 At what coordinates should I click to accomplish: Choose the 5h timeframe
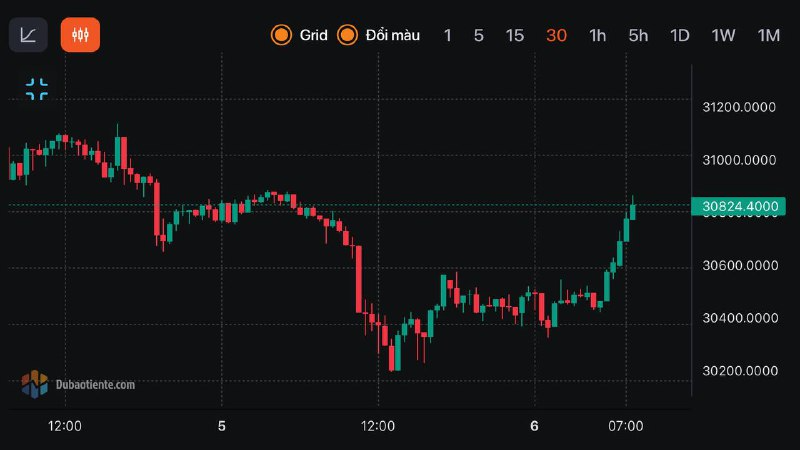[638, 35]
